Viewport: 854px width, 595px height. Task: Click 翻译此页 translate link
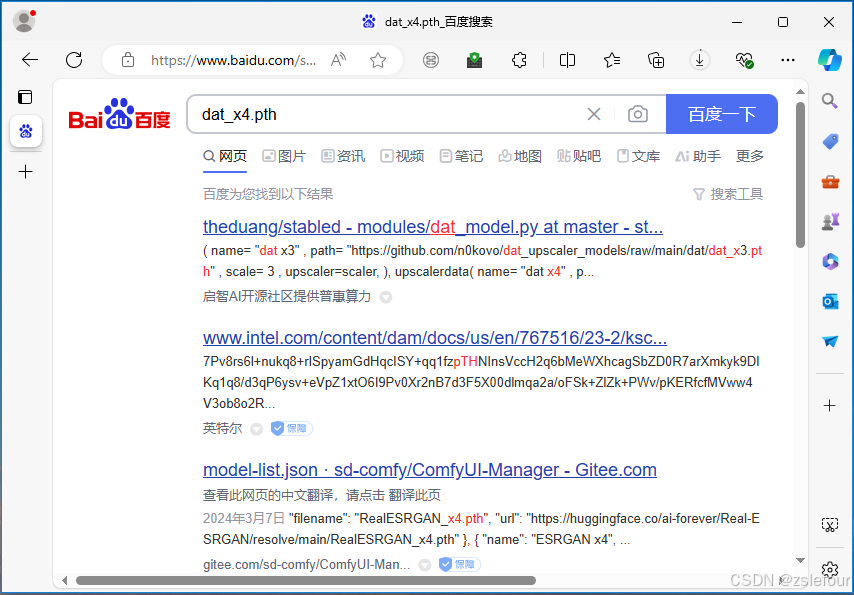coord(414,495)
